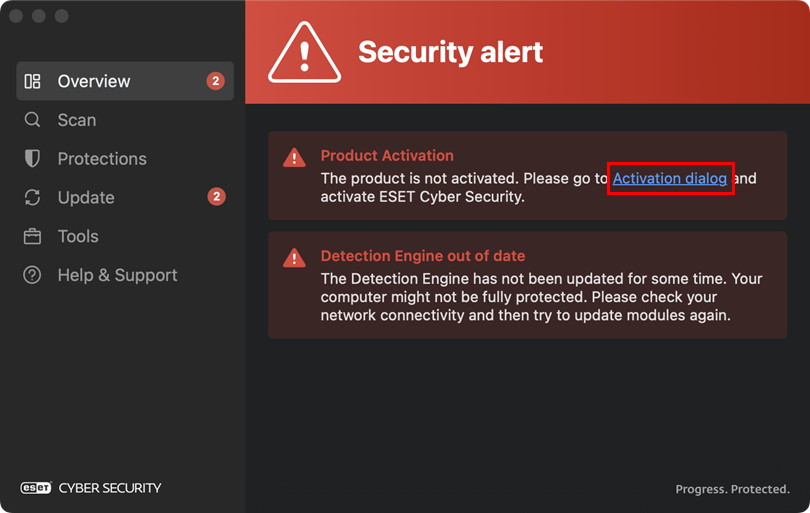Open the Tools section
This screenshot has width=810, height=513.
coord(78,237)
